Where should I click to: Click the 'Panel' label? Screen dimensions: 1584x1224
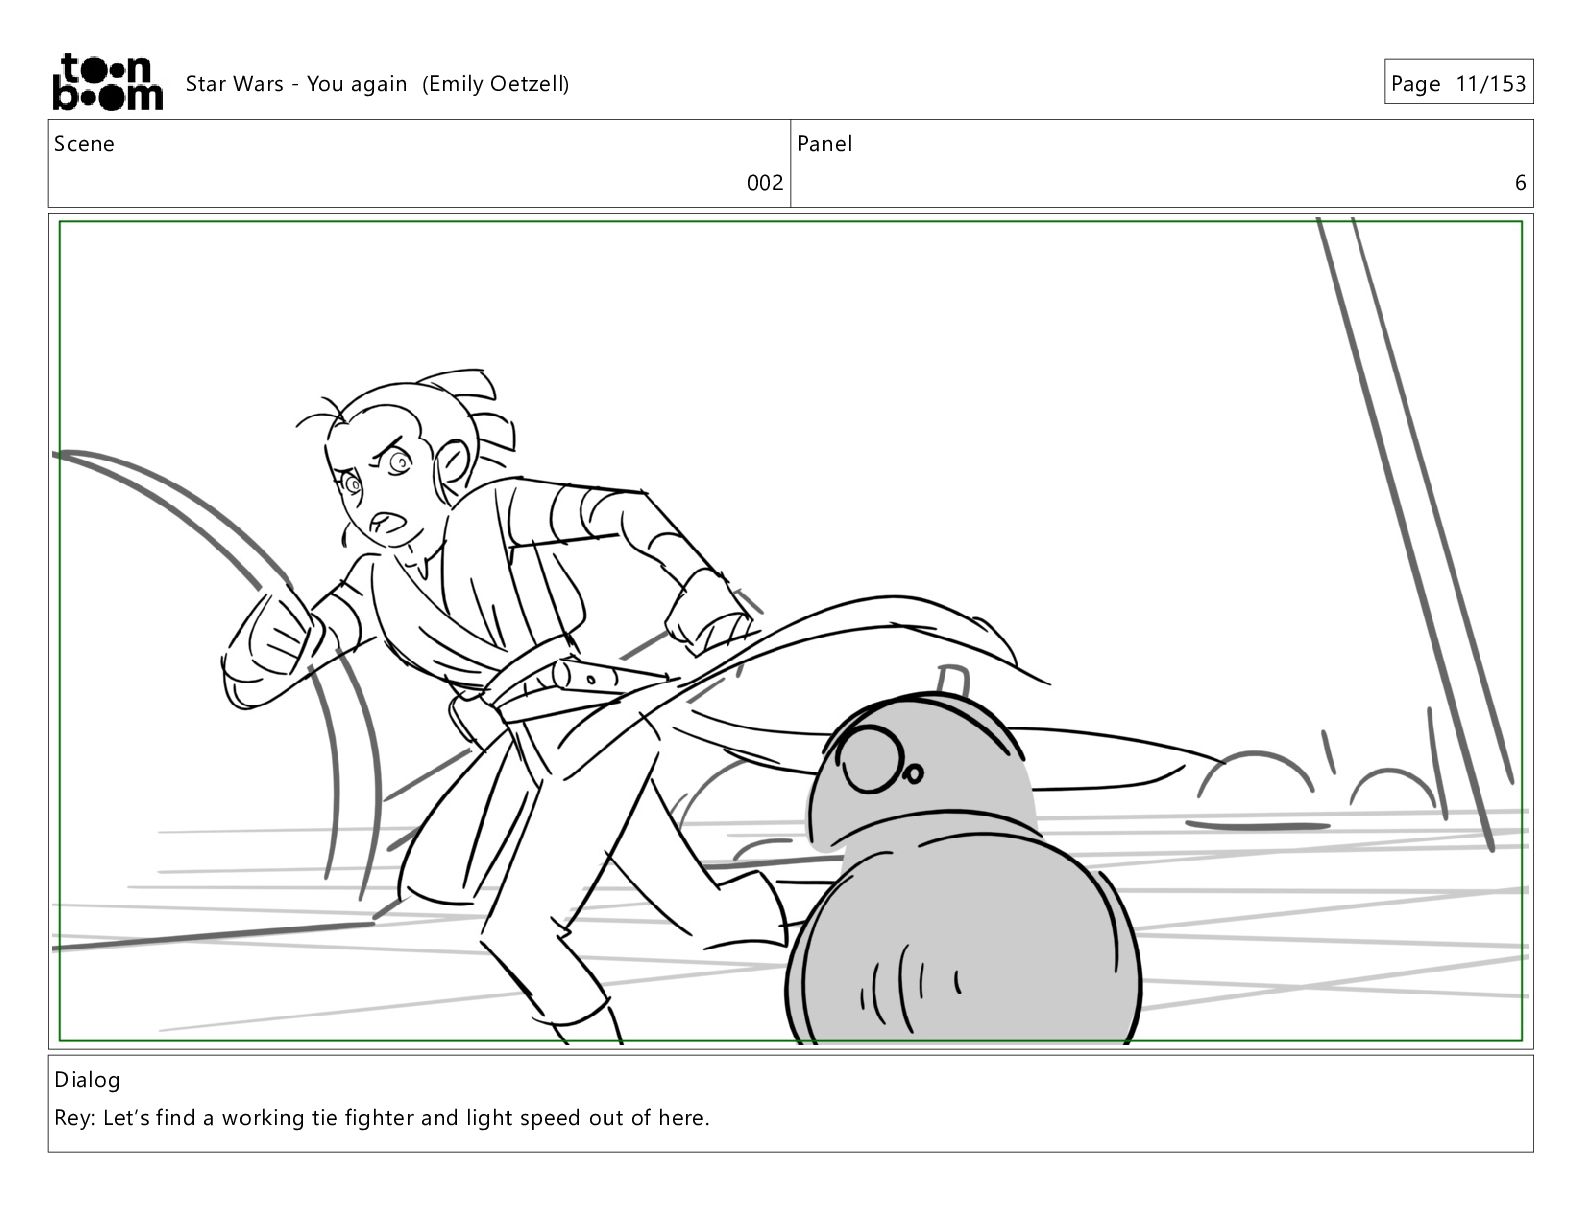(825, 144)
